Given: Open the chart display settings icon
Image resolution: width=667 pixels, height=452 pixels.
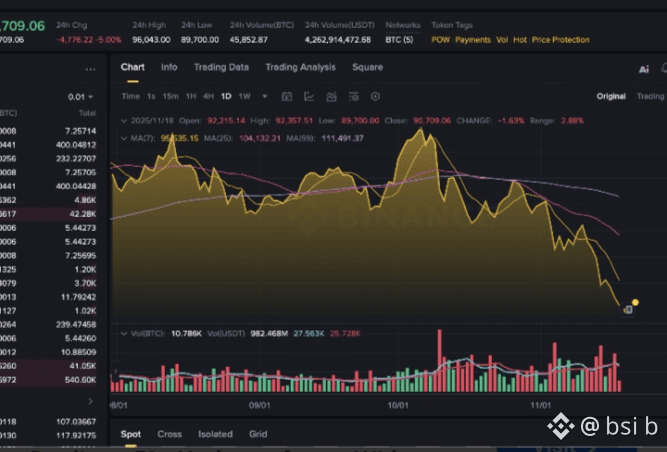Looking at the screenshot, I should (353, 97).
